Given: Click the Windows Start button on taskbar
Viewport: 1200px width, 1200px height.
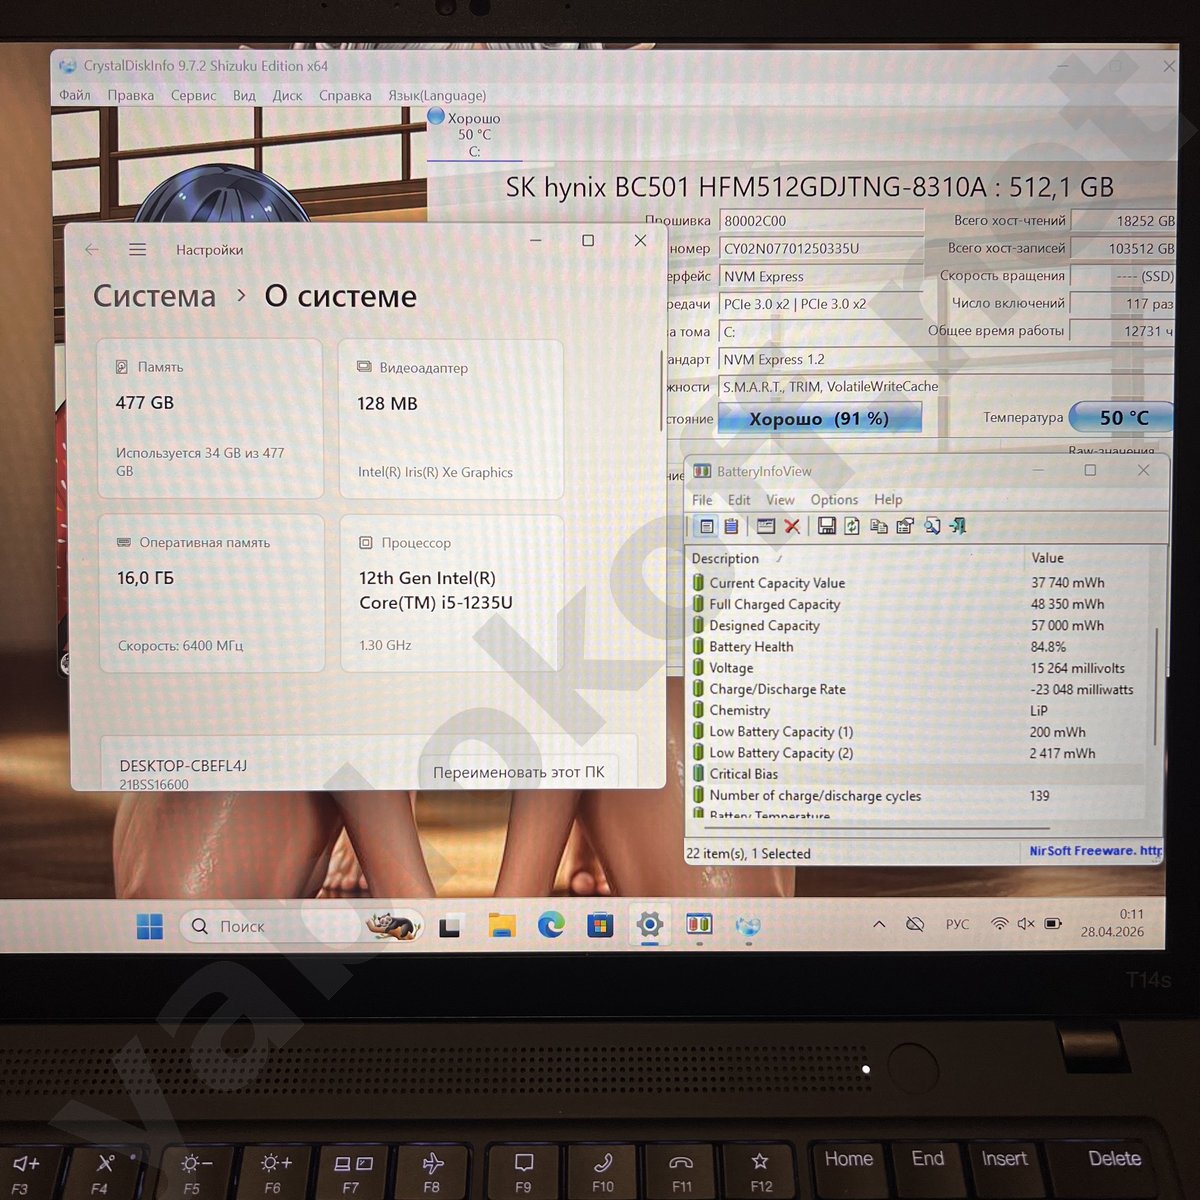Looking at the screenshot, I should pyautogui.click(x=150, y=927).
